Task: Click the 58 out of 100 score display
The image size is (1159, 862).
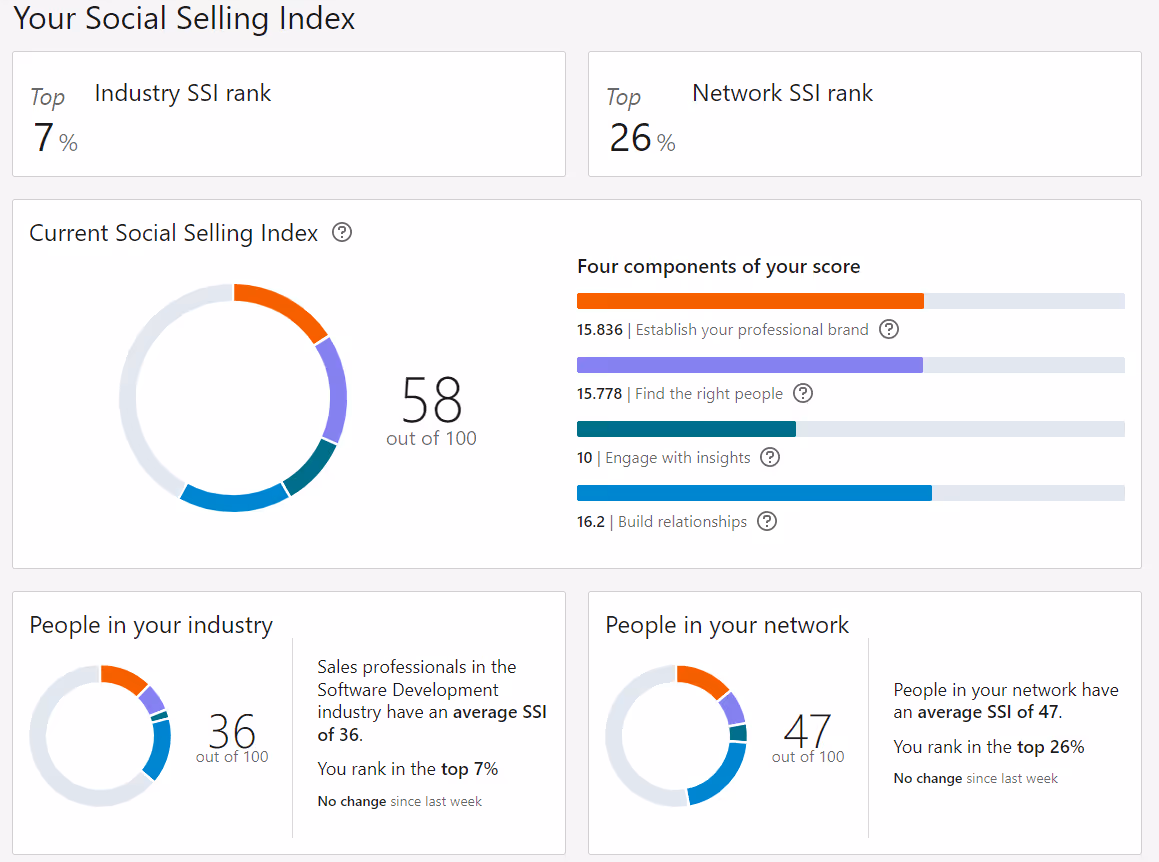Action: pyautogui.click(x=430, y=410)
